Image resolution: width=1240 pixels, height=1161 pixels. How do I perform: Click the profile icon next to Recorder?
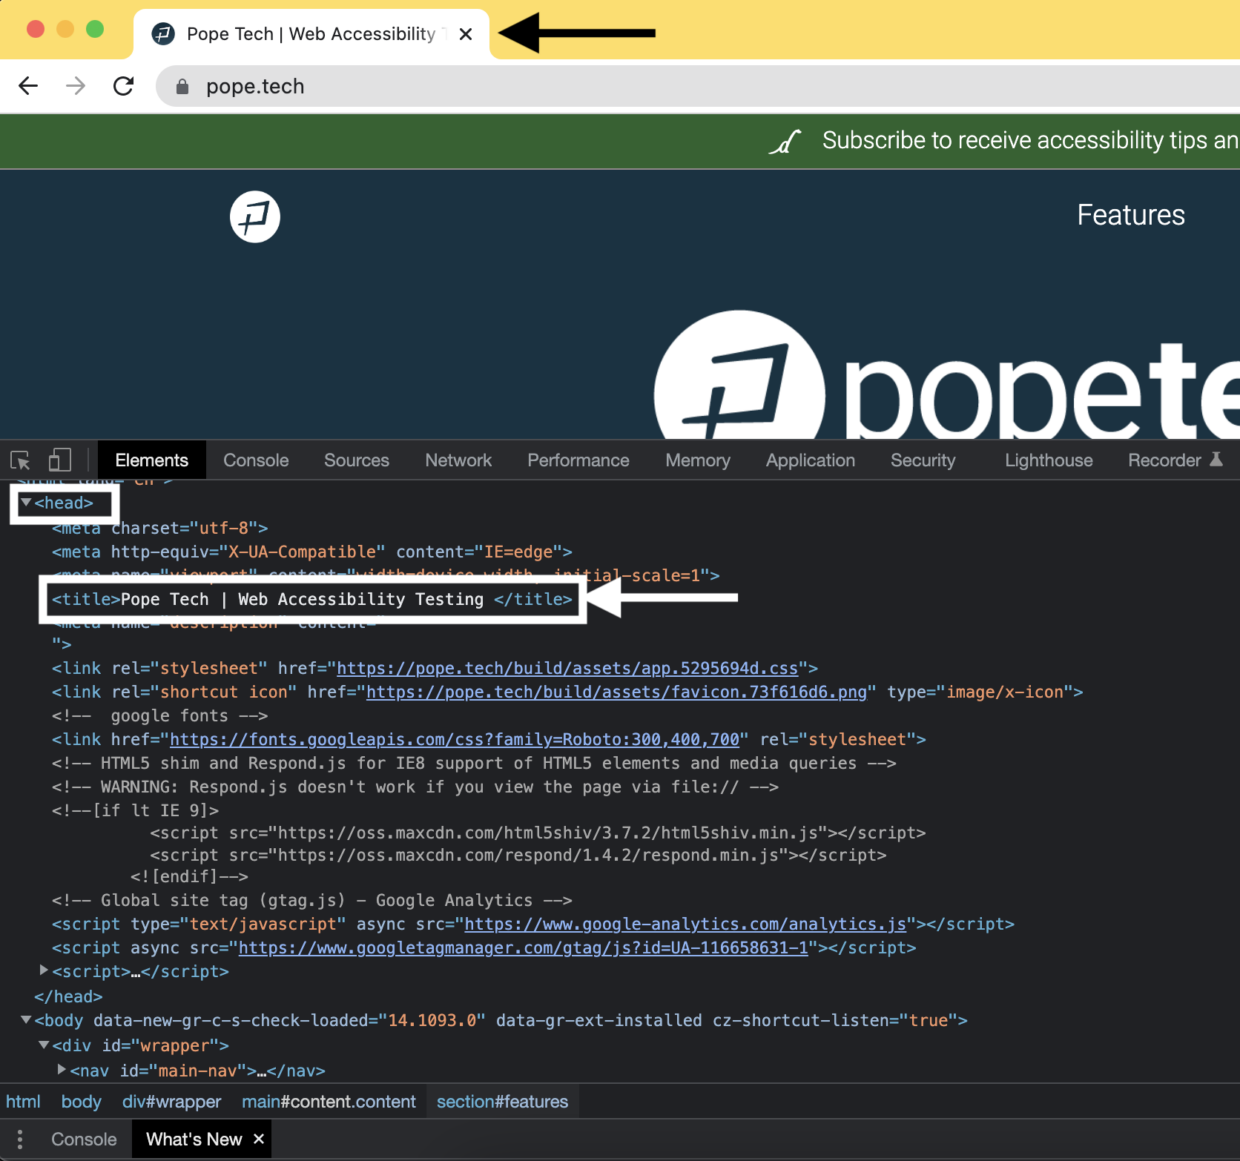(1217, 460)
